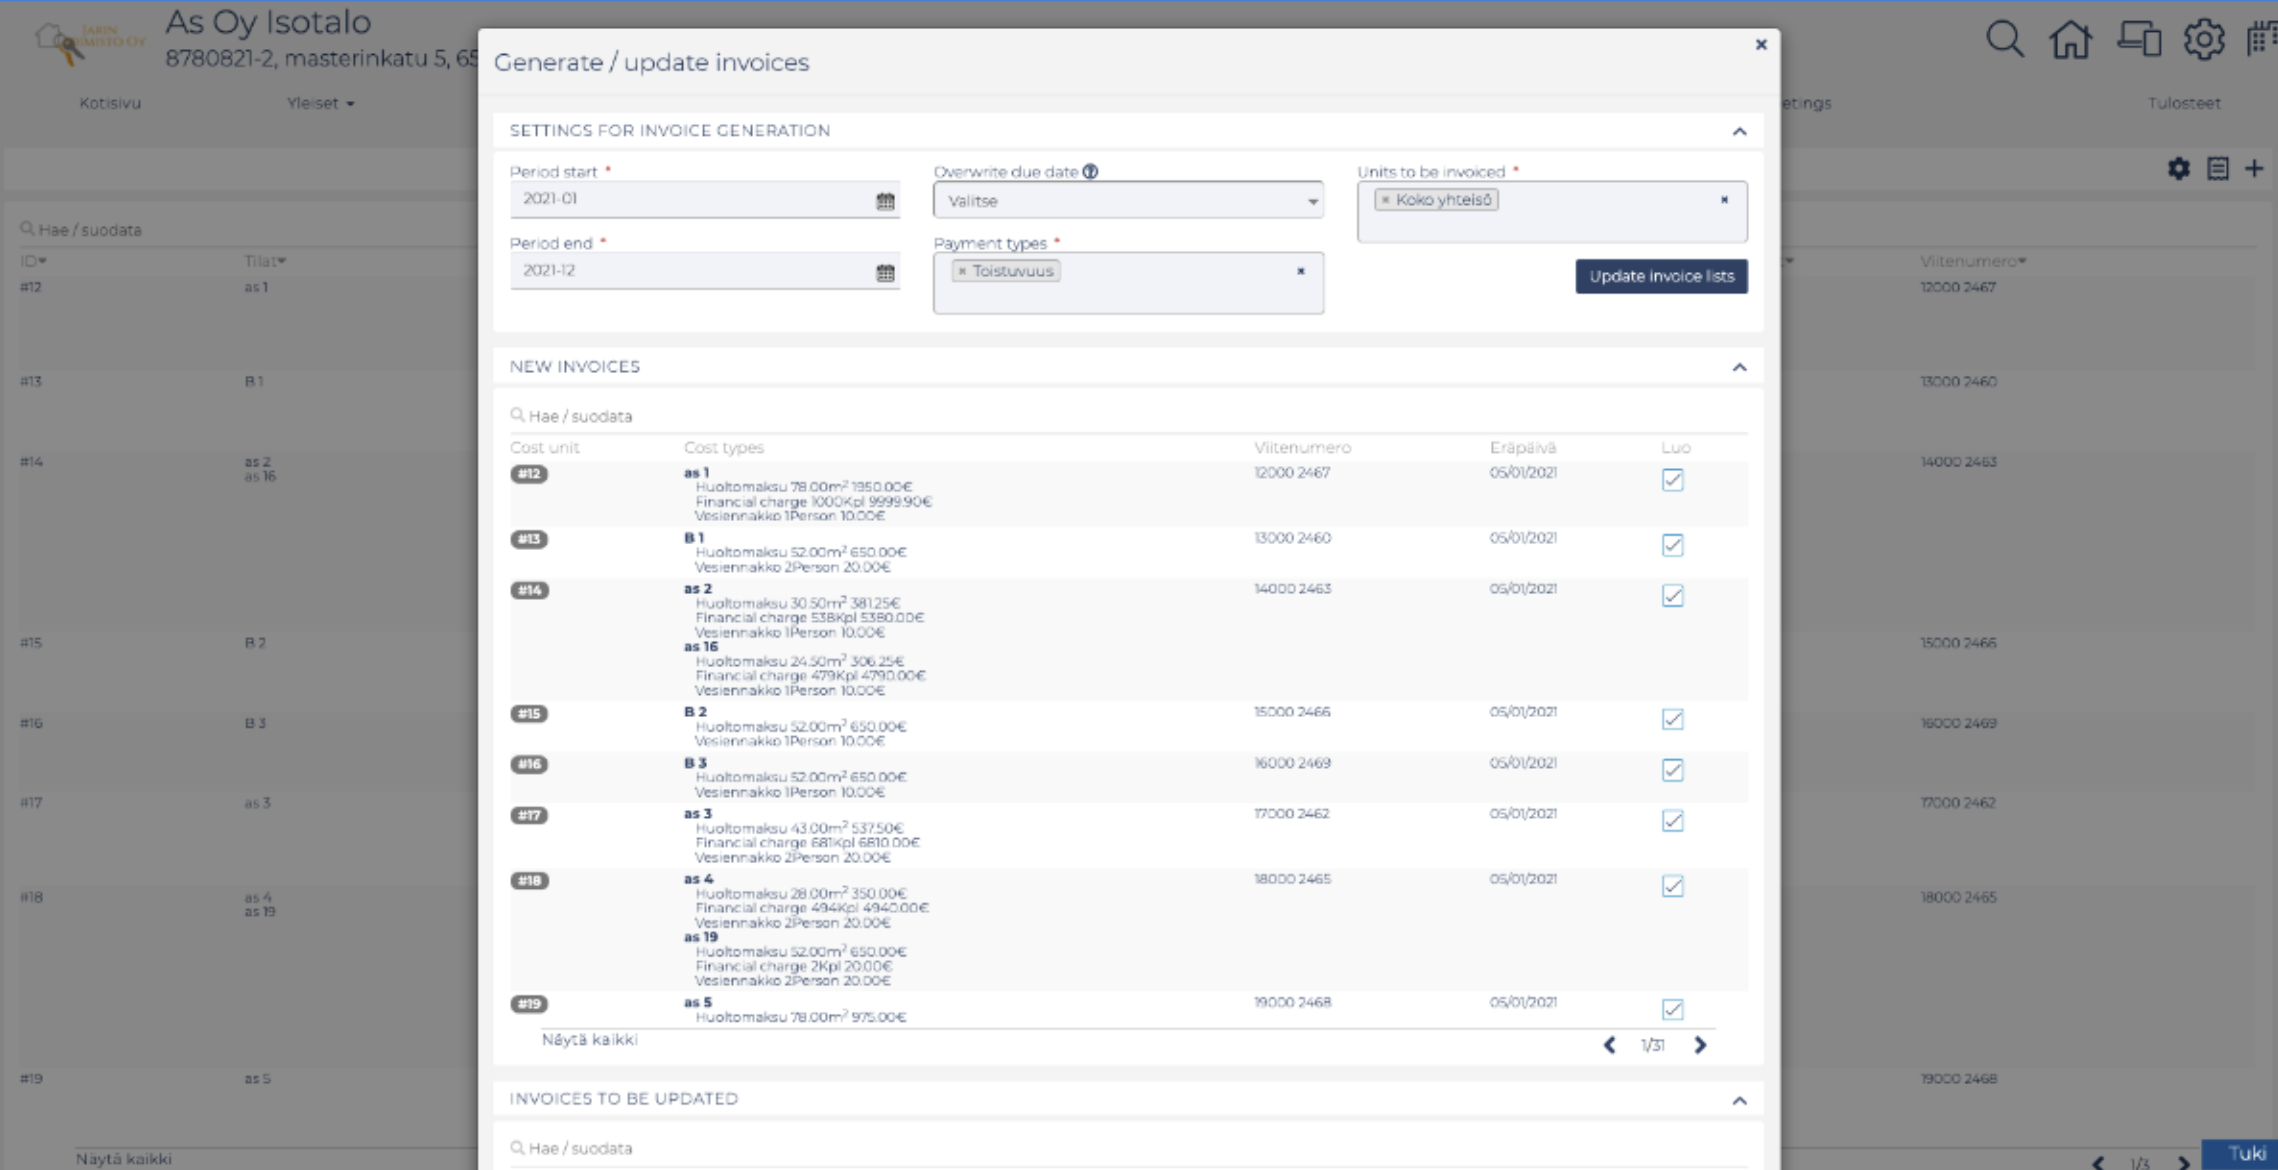Go to home via the house icon

click(2070, 40)
